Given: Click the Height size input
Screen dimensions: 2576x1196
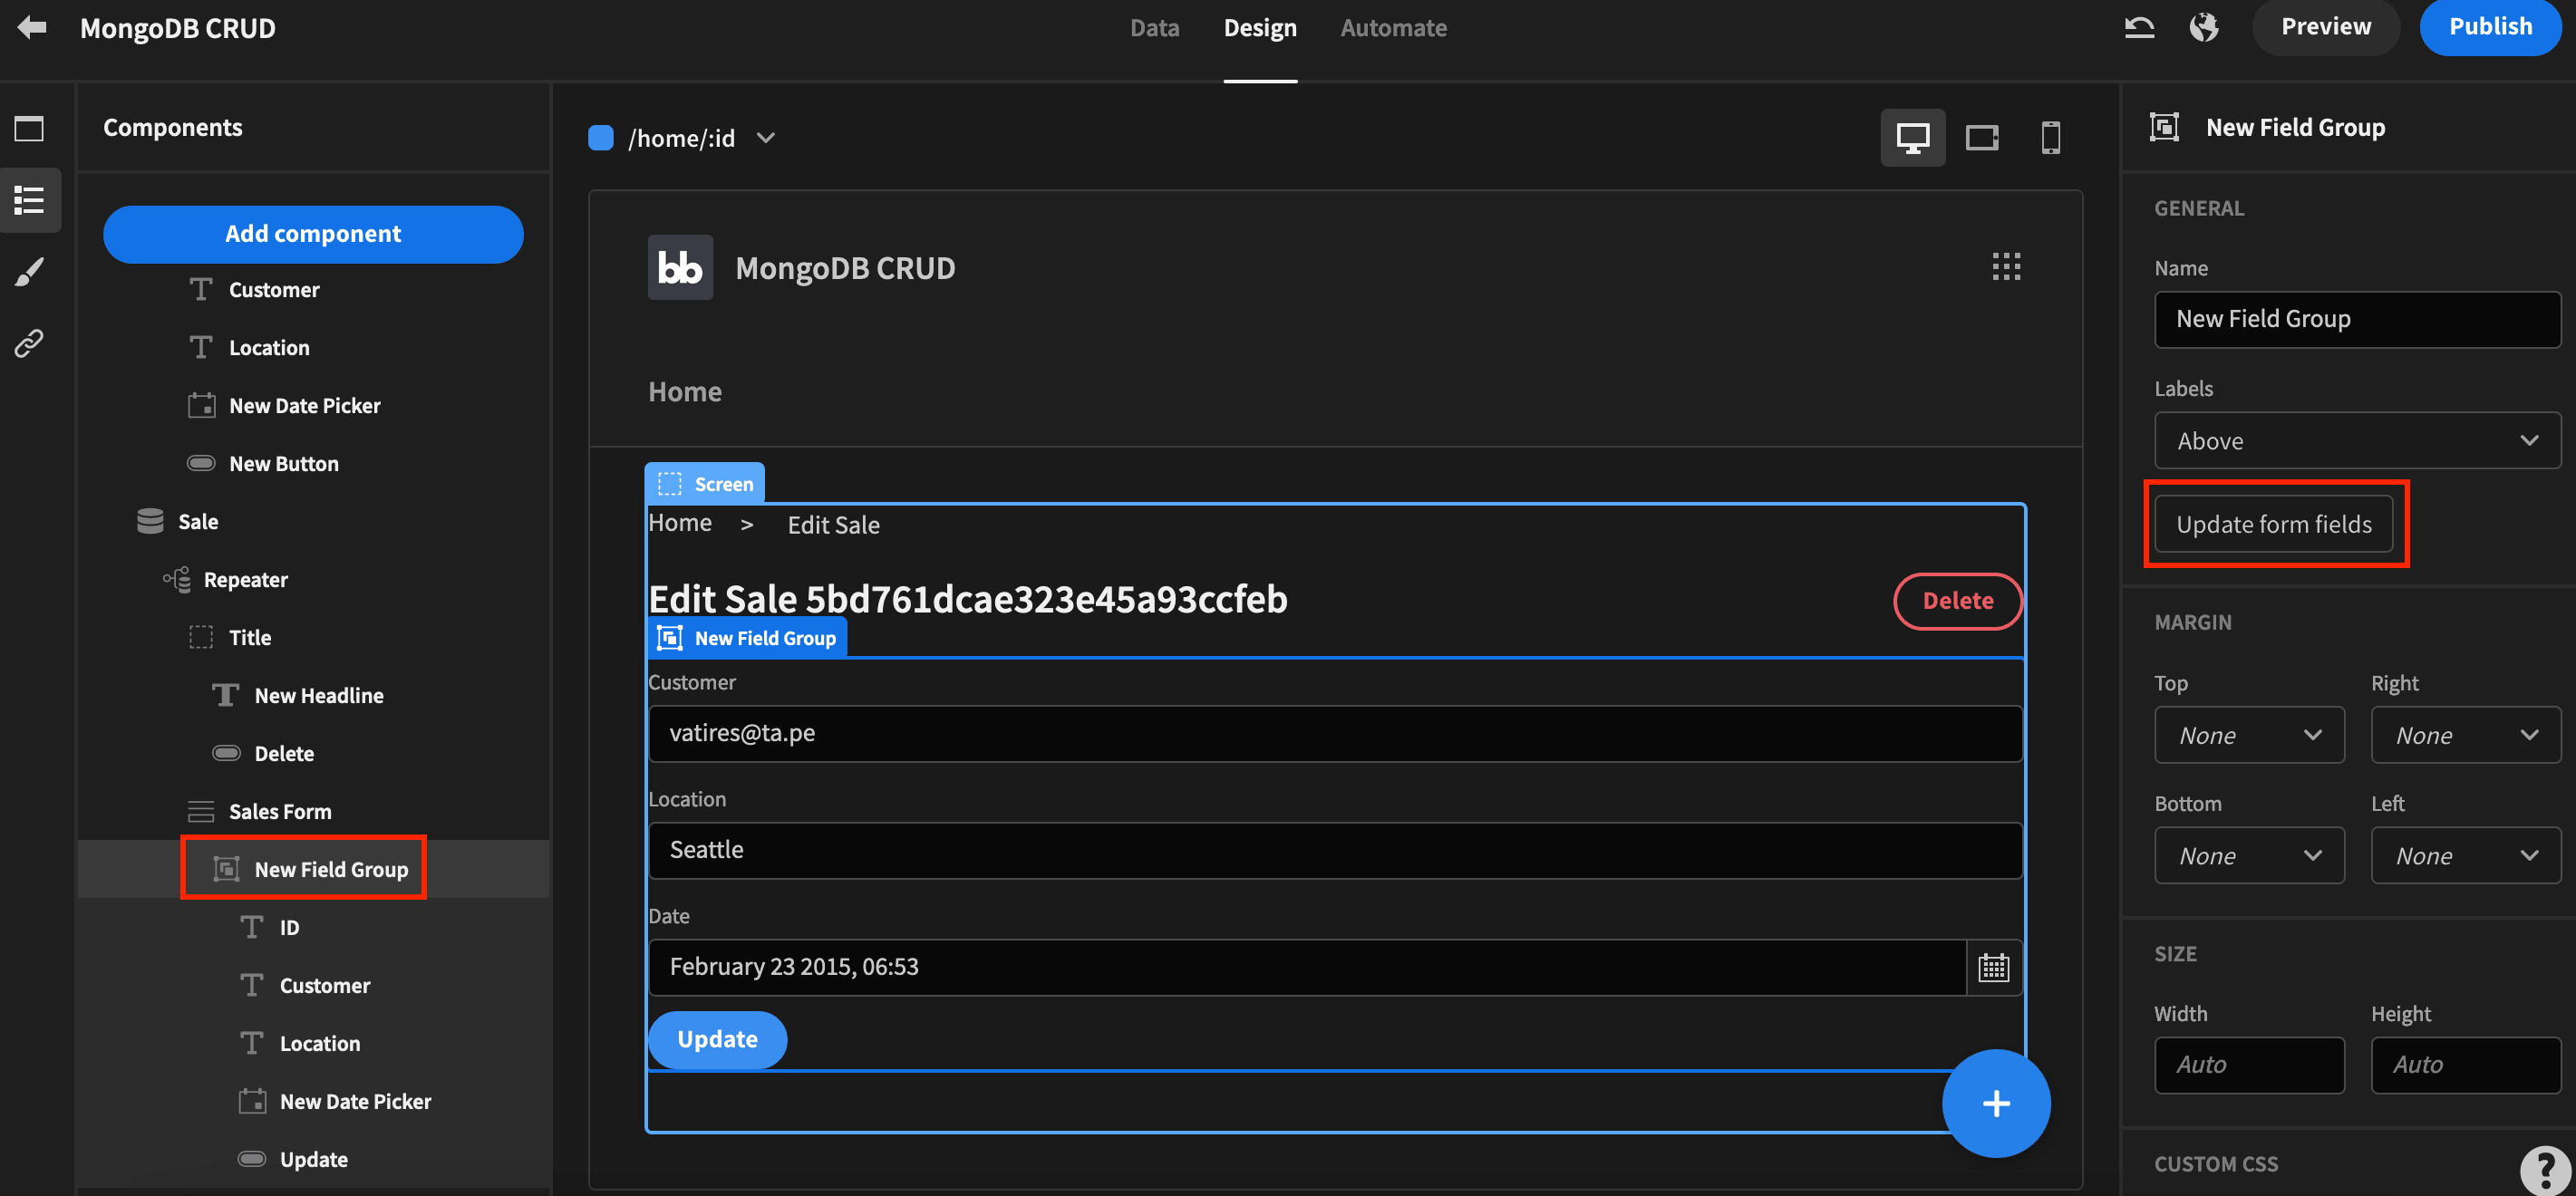Looking at the screenshot, I should click(2465, 1064).
